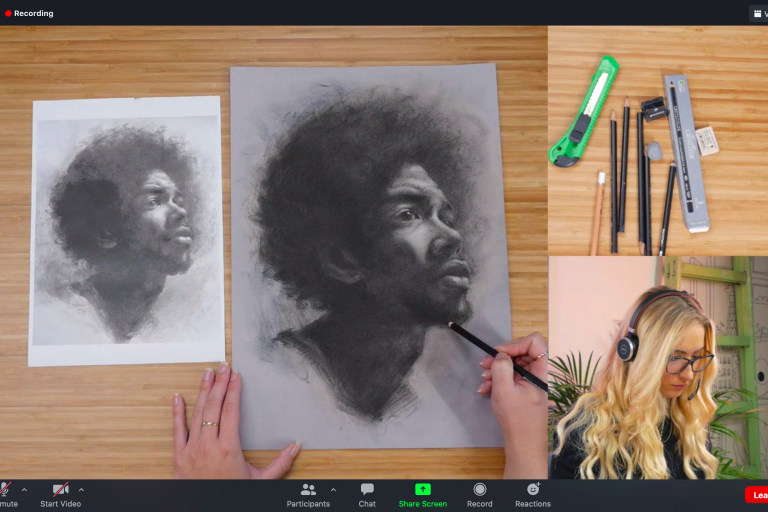
Task: Expand audio options arrow beside Mute
Action: [25, 489]
